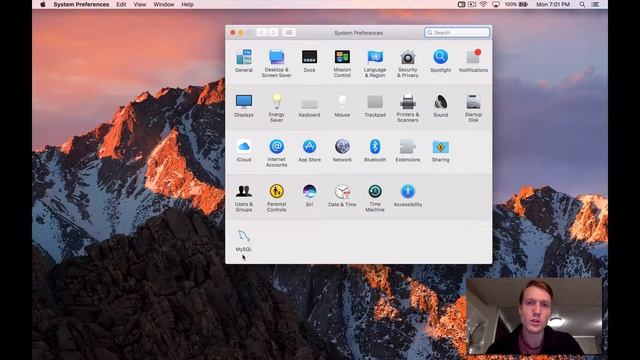Open the MySQL preferences pane

coord(244,240)
